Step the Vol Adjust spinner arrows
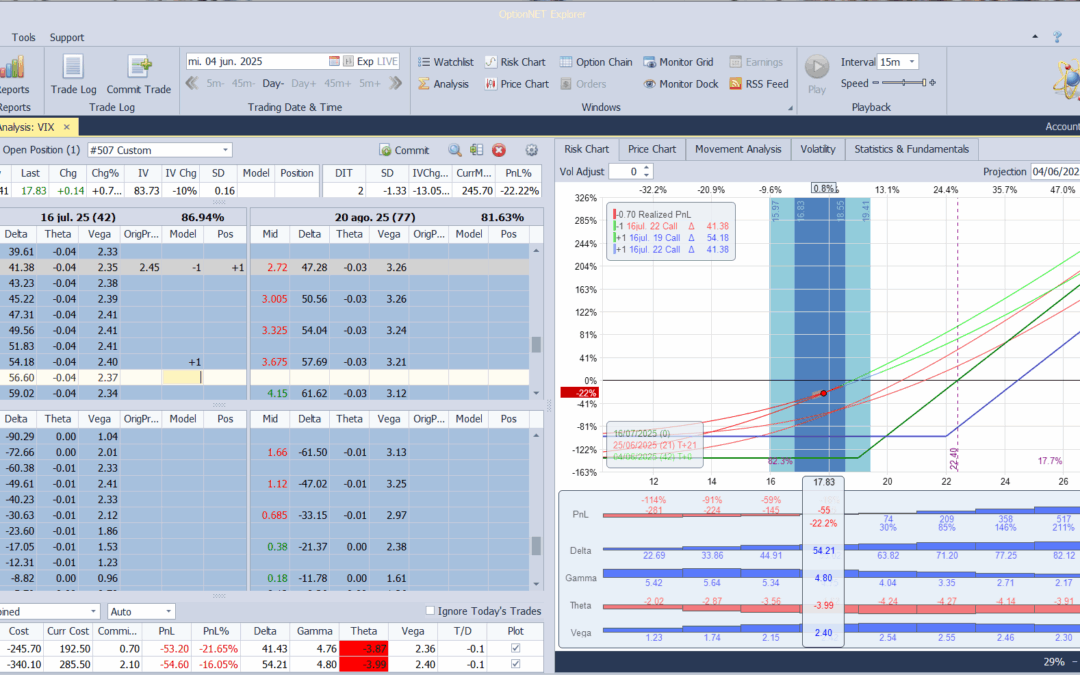The height and width of the screenshot is (675, 1080). click(647, 172)
